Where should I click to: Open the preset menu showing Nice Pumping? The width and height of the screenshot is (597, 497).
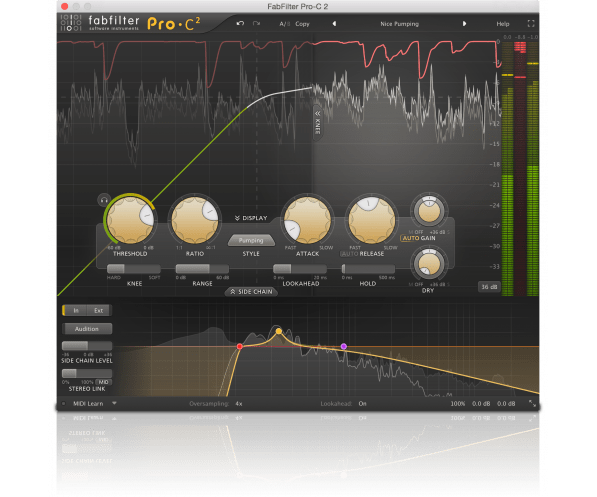pyautogui.click(x=399, y=24)
